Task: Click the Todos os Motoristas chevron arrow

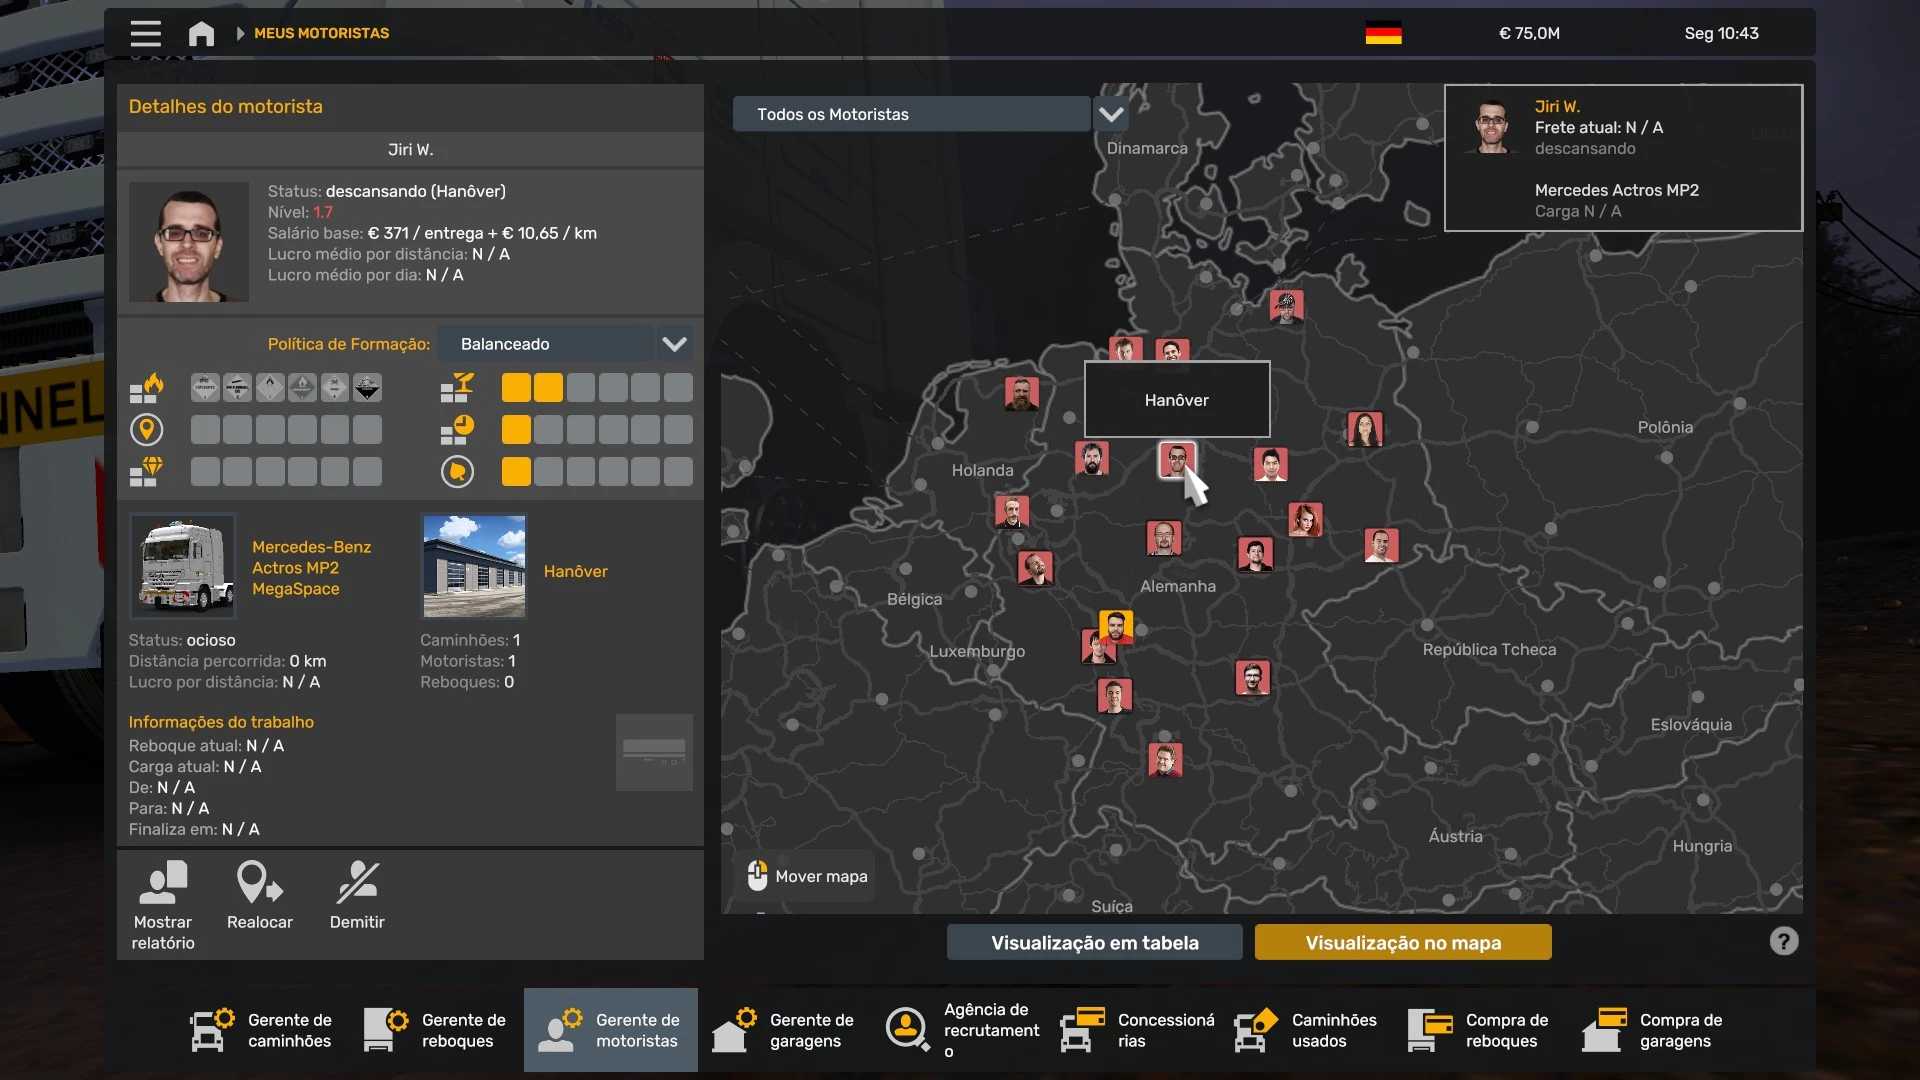Action: (1110, 114)
